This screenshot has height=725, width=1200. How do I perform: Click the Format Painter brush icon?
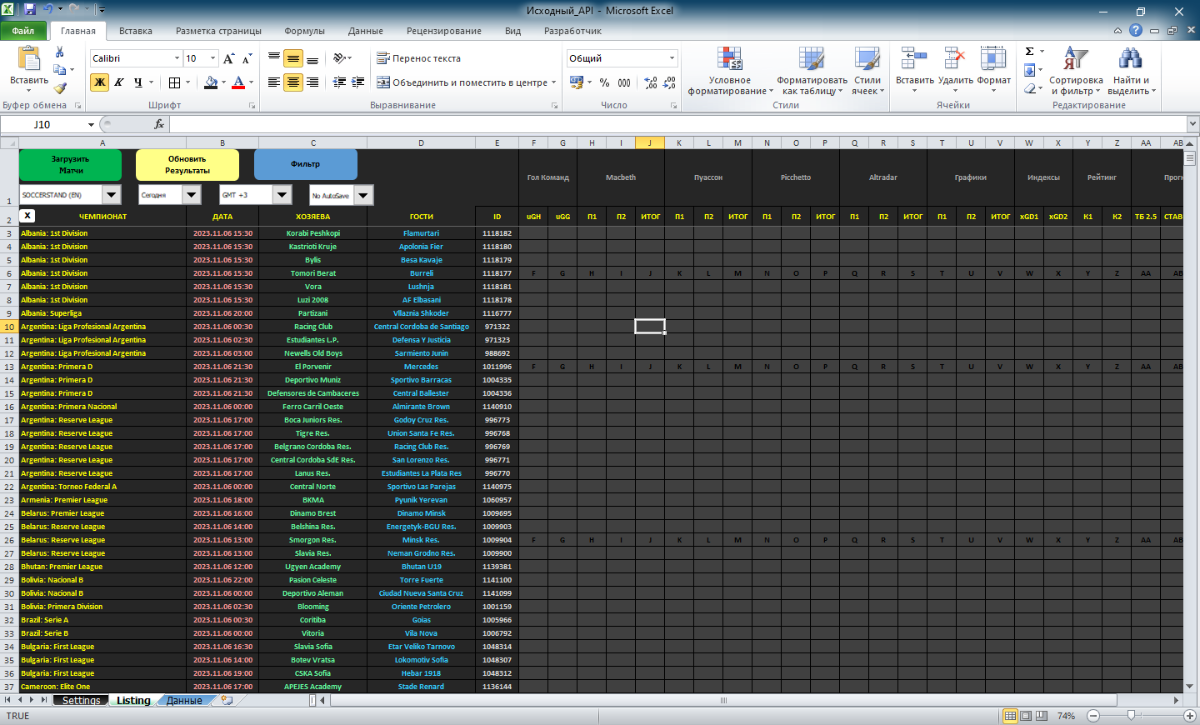60,88
